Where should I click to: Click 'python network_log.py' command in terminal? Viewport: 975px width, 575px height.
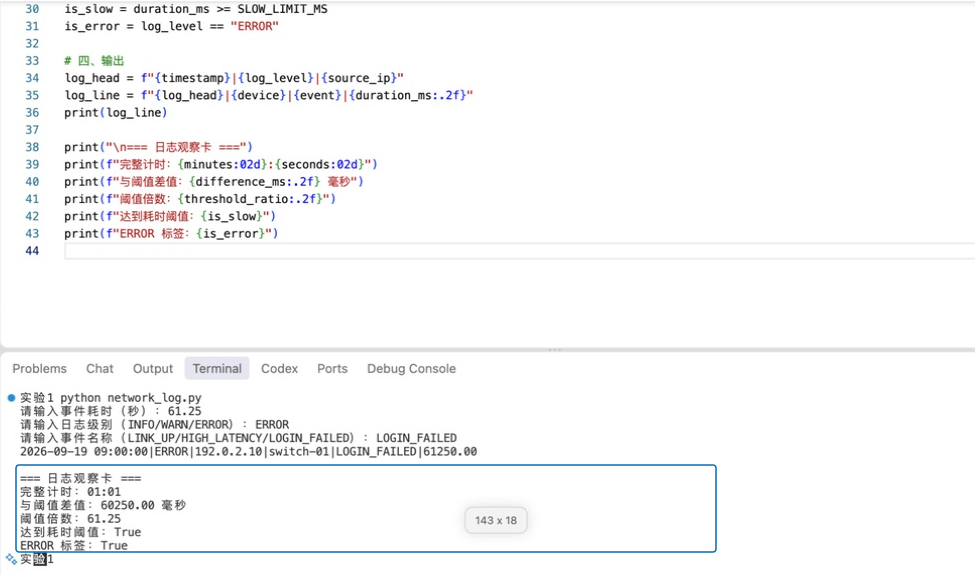coord(131,397)
